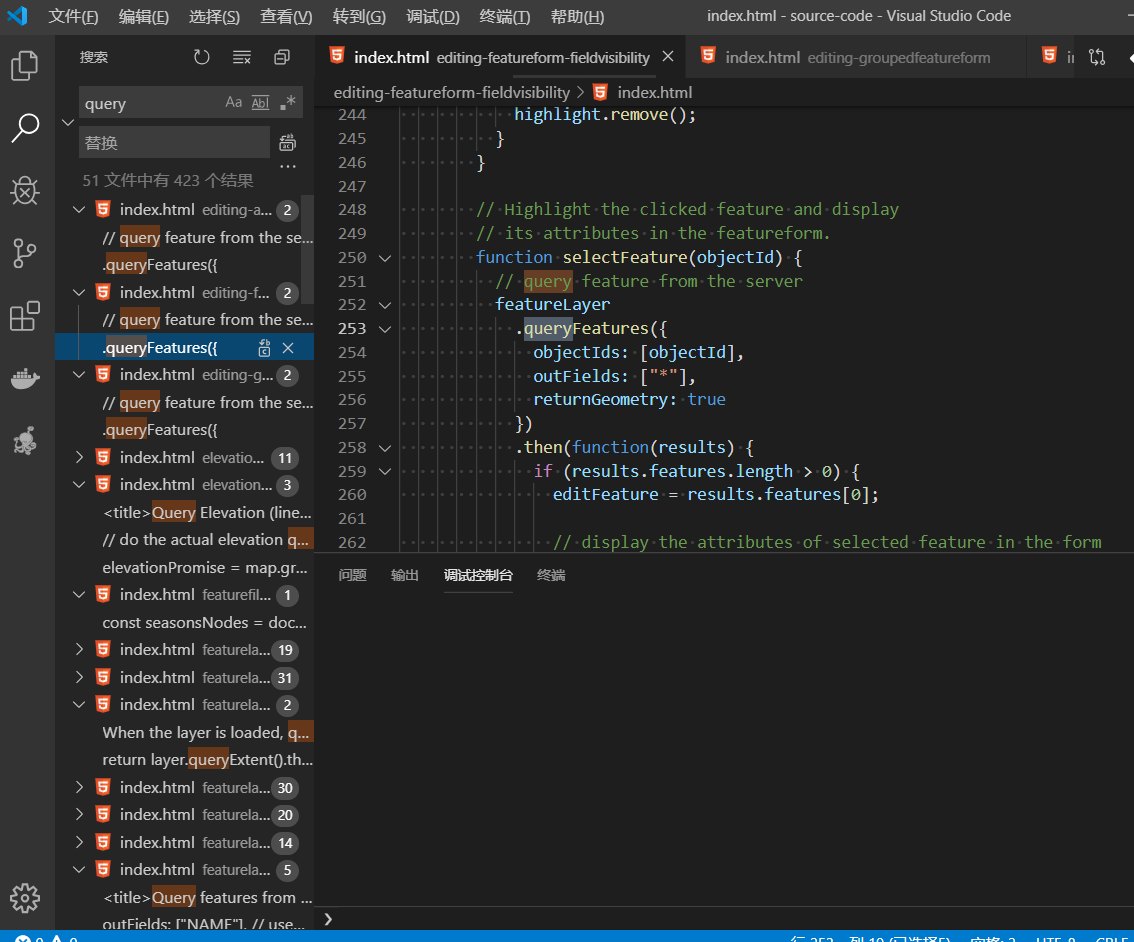This screenshot has width=1134, height=942.
Task: Select result return layer.queryExtent().th...
Action: click(x=207, y=760)
